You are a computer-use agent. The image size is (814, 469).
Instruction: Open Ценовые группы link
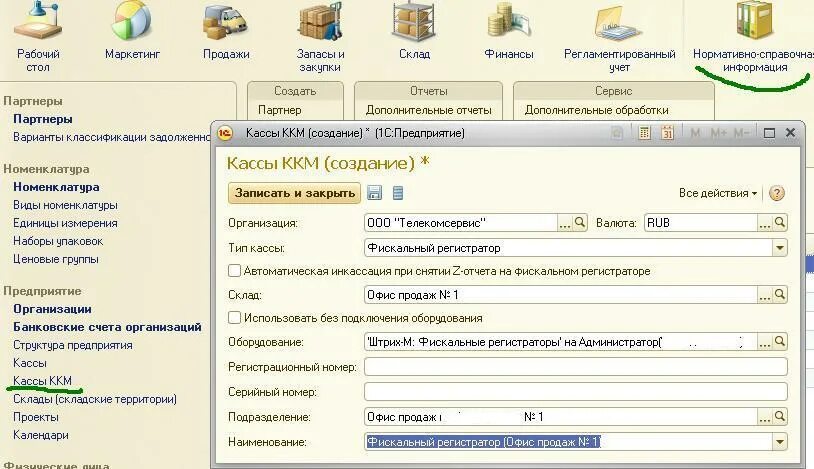[x=56, y=259]
